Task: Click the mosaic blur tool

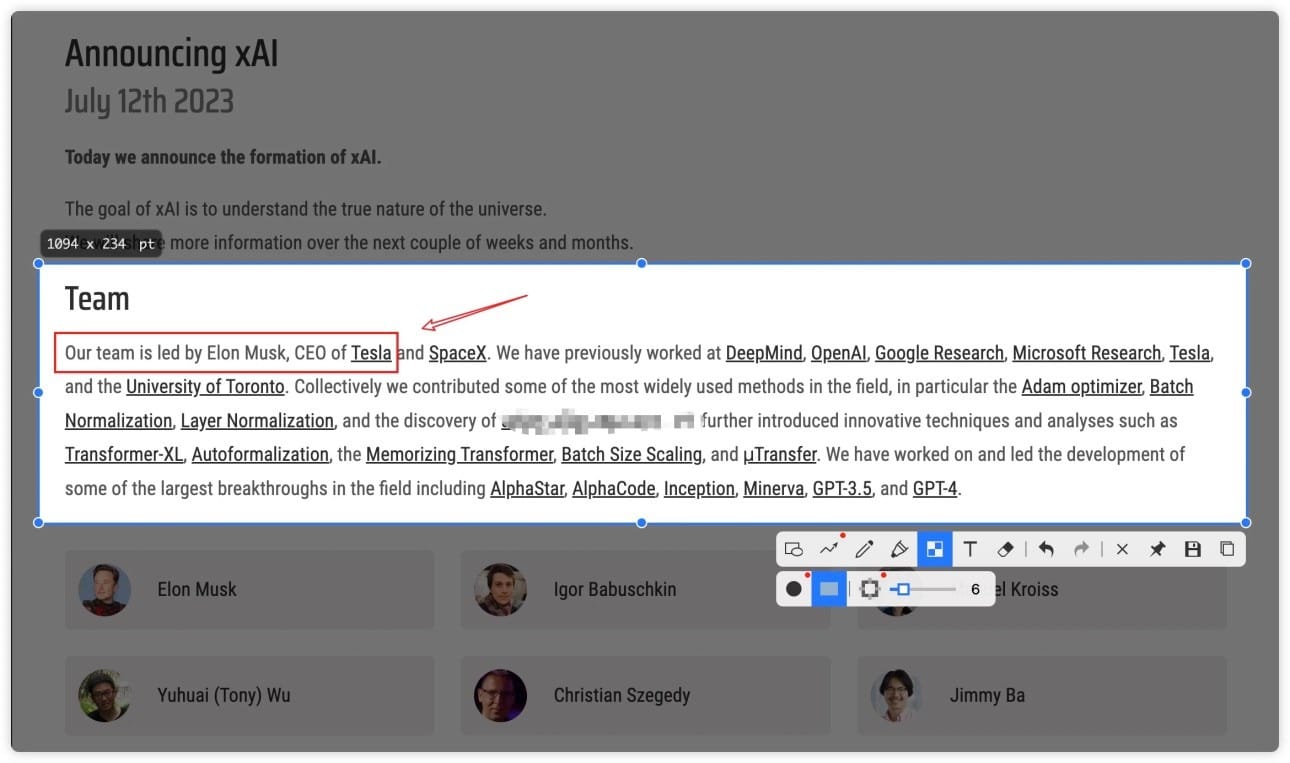Action: tap(935, 549)
